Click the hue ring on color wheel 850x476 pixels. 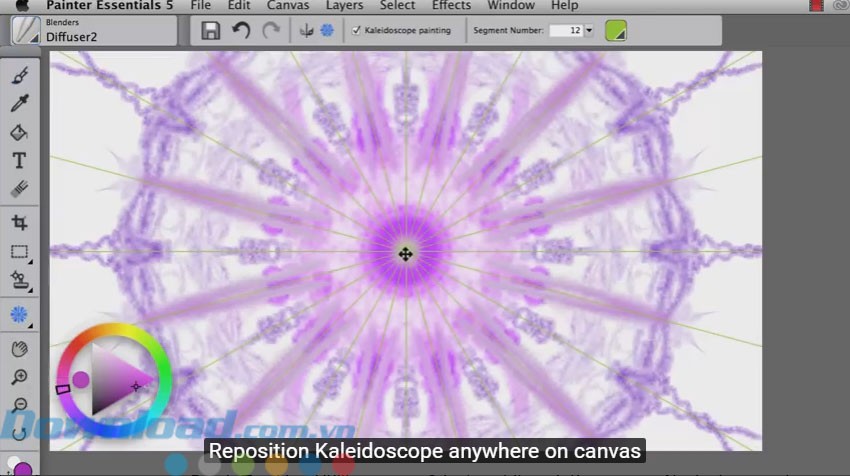(113, 334)
